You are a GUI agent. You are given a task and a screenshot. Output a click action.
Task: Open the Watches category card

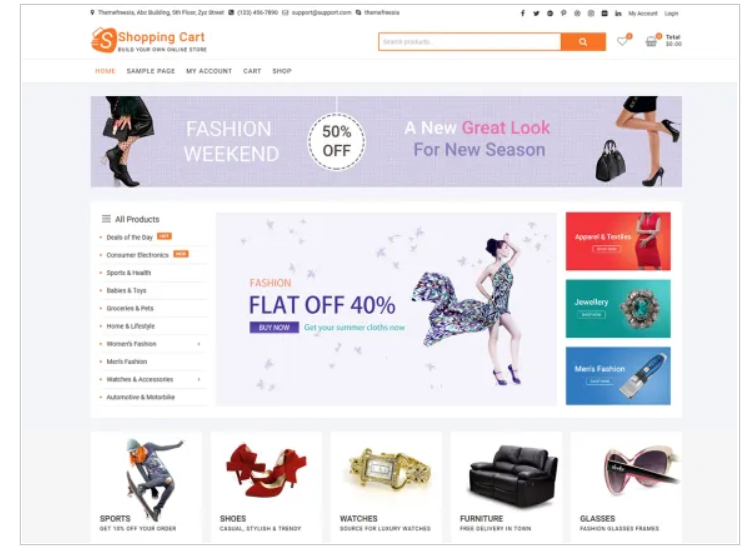386,487
